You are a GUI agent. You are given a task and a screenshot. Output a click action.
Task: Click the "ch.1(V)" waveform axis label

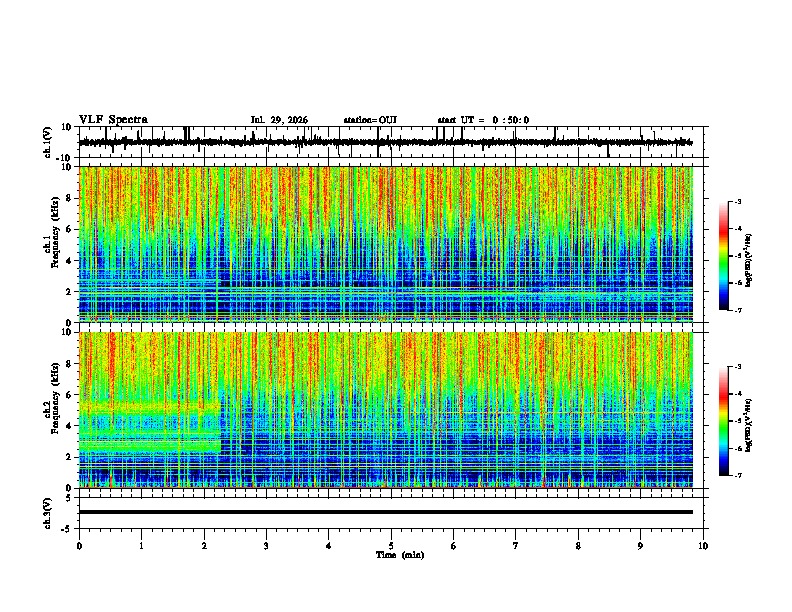click(x=47, y=142)
